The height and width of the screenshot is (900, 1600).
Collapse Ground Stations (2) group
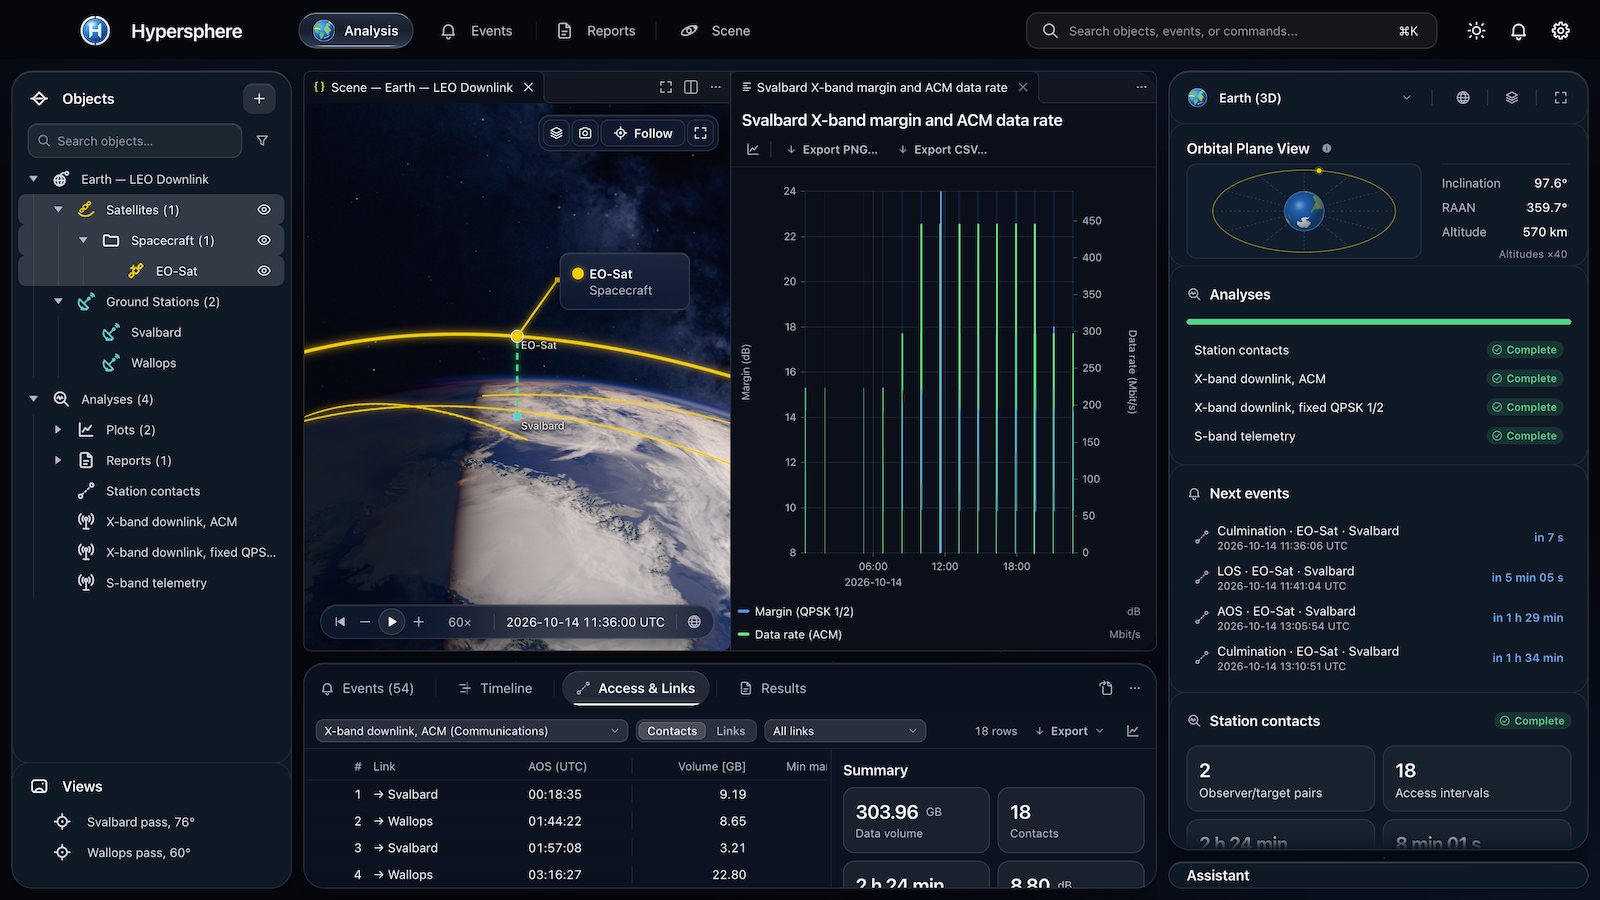[x=58, y=302]
